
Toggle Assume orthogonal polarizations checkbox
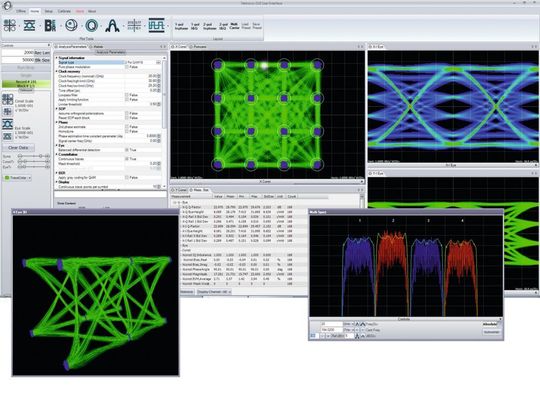pyautogui.click(x=127, y=113)
